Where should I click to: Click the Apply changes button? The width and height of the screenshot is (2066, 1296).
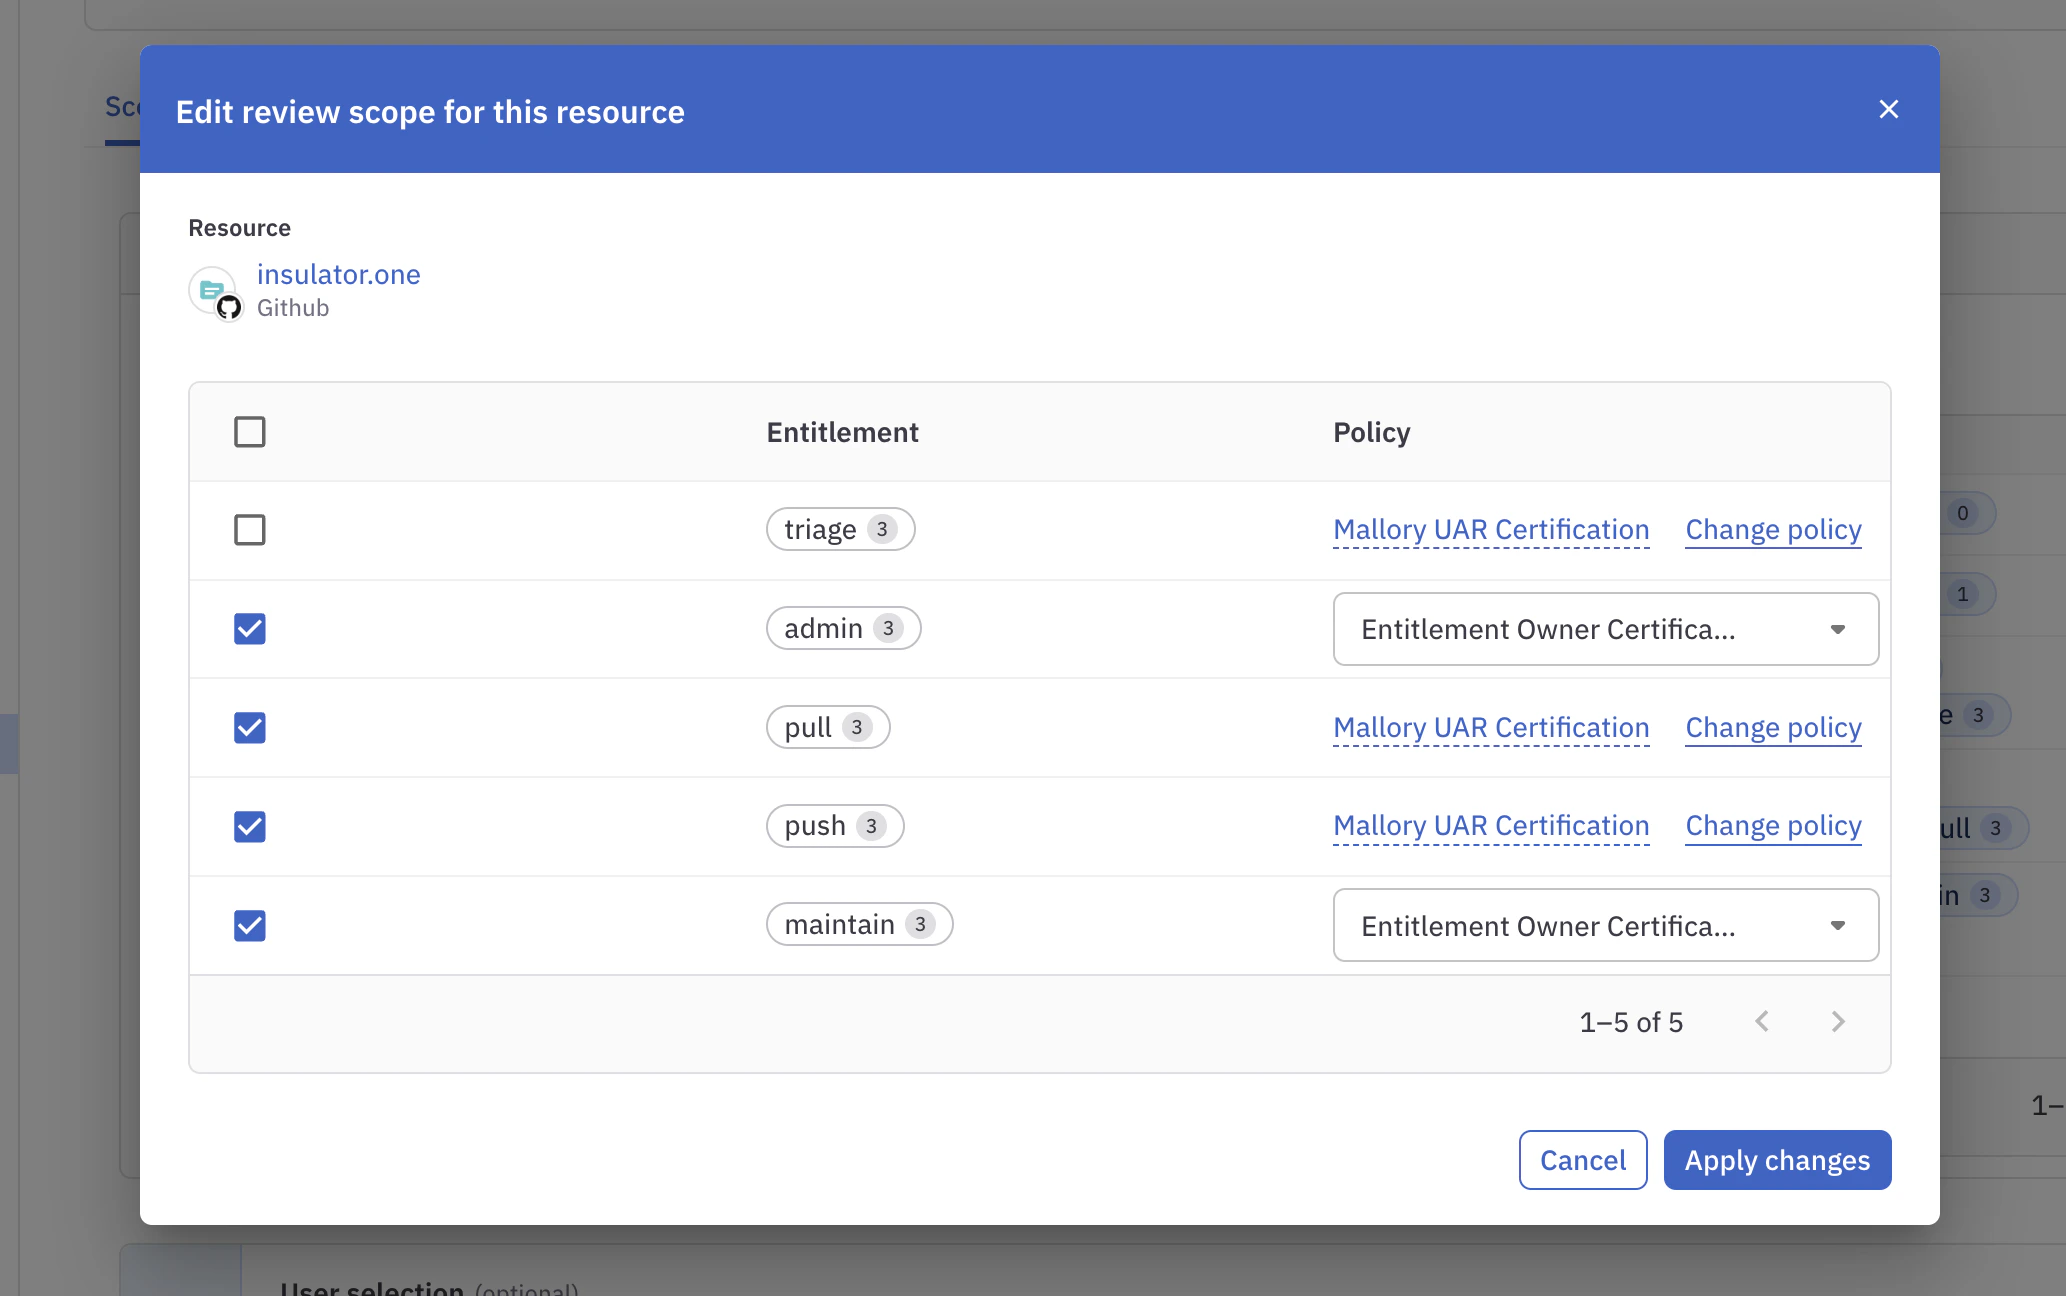point(1776,1159)
